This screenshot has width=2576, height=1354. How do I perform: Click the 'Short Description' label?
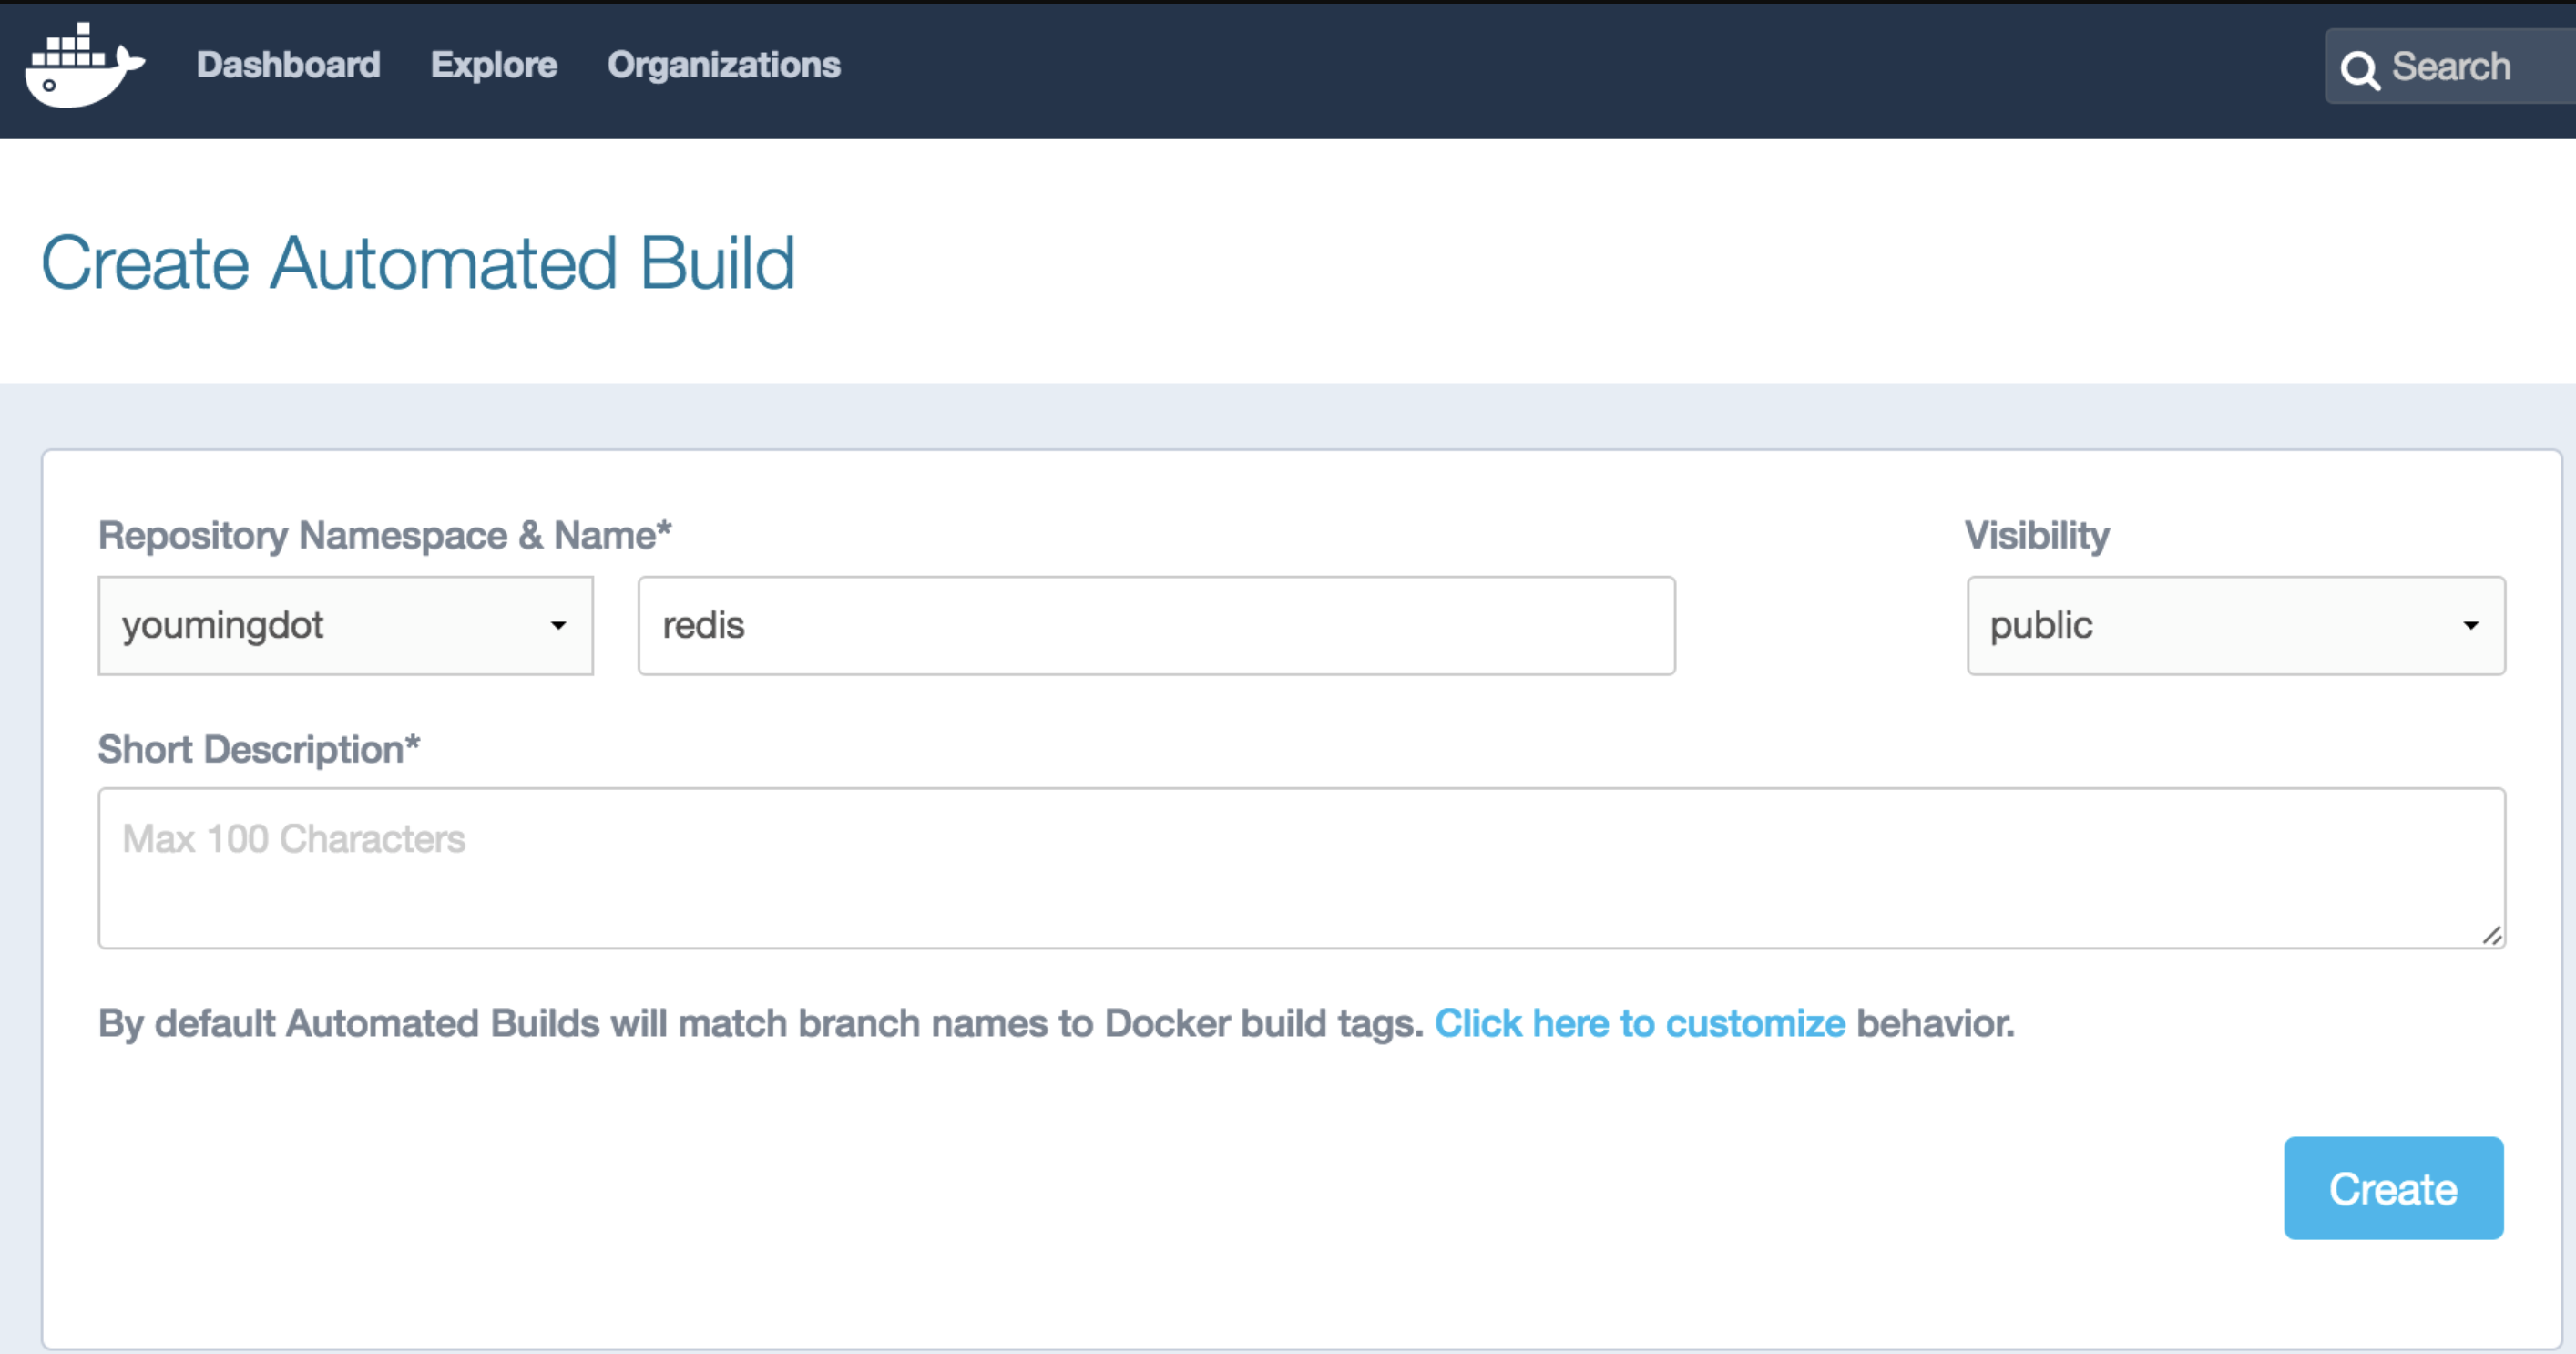(x=258, y=749)
